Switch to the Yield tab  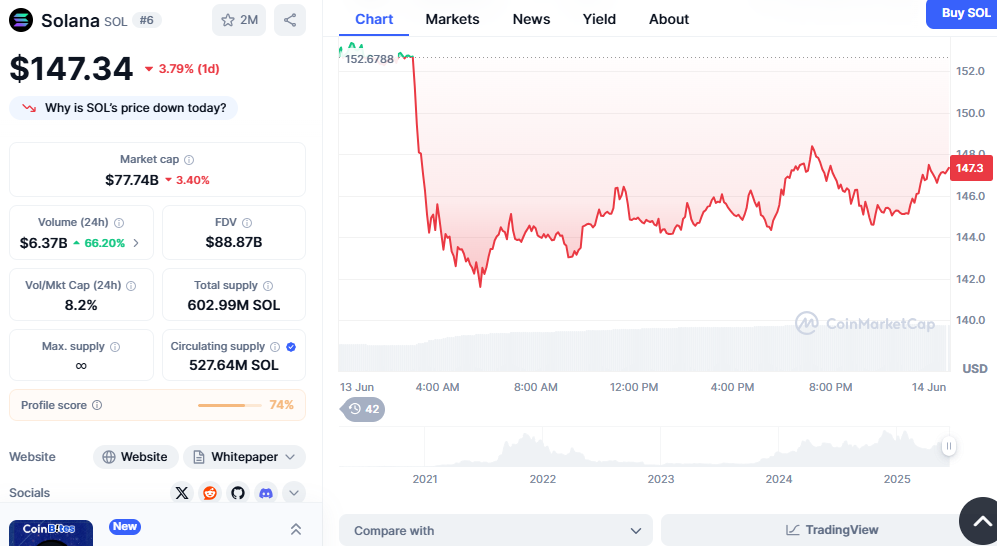tap(599, 19)
